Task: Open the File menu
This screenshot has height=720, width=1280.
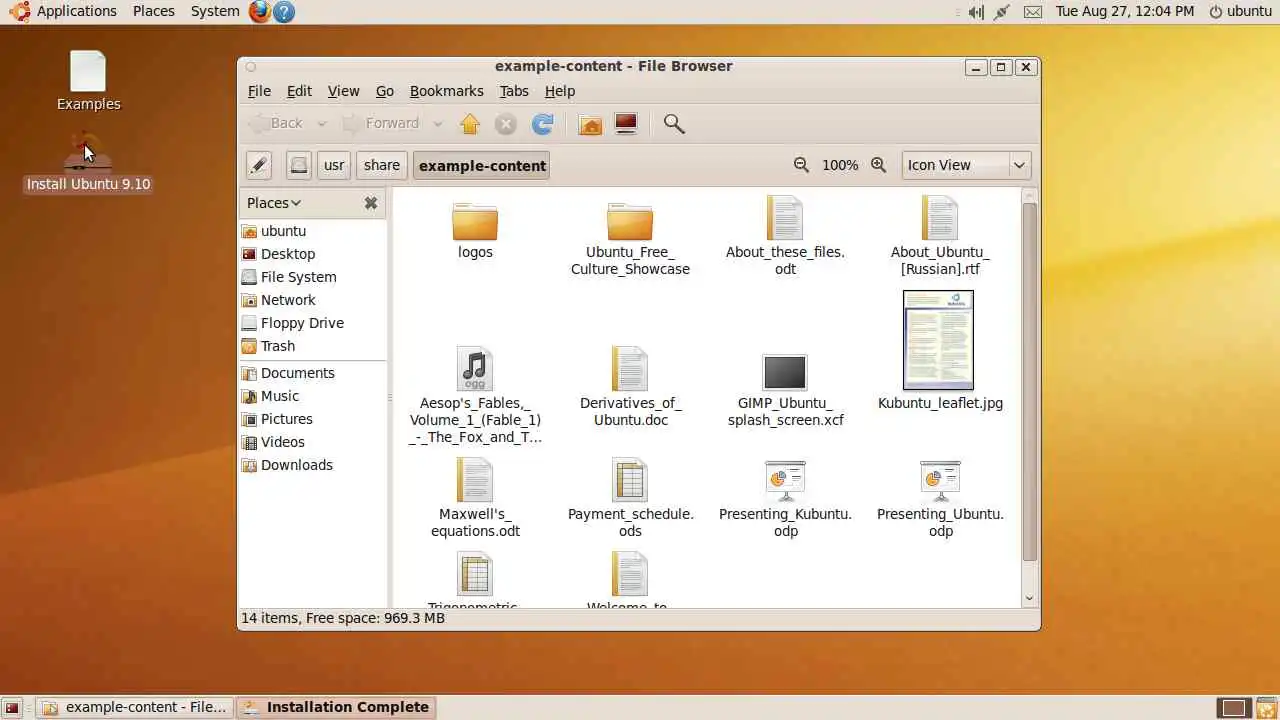Action: tap(259, 91)
